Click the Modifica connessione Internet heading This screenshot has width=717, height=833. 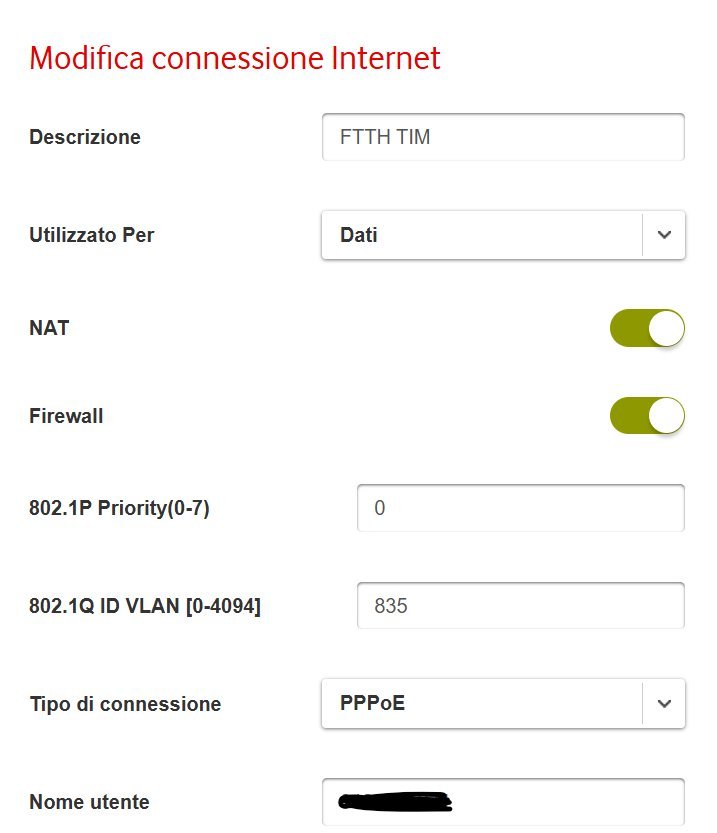click(x=235, y=58)
